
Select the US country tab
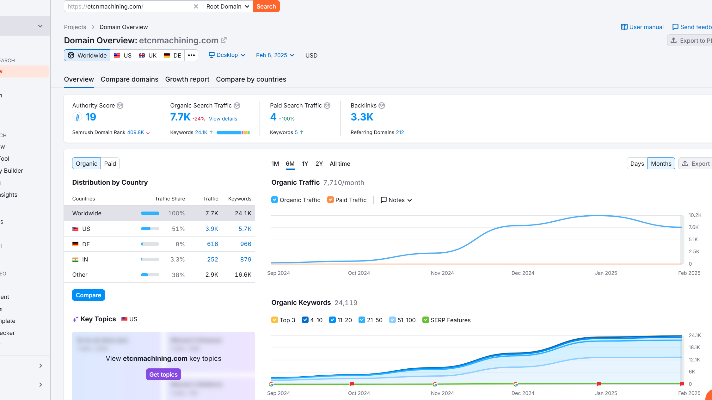[x=123, y=55]
